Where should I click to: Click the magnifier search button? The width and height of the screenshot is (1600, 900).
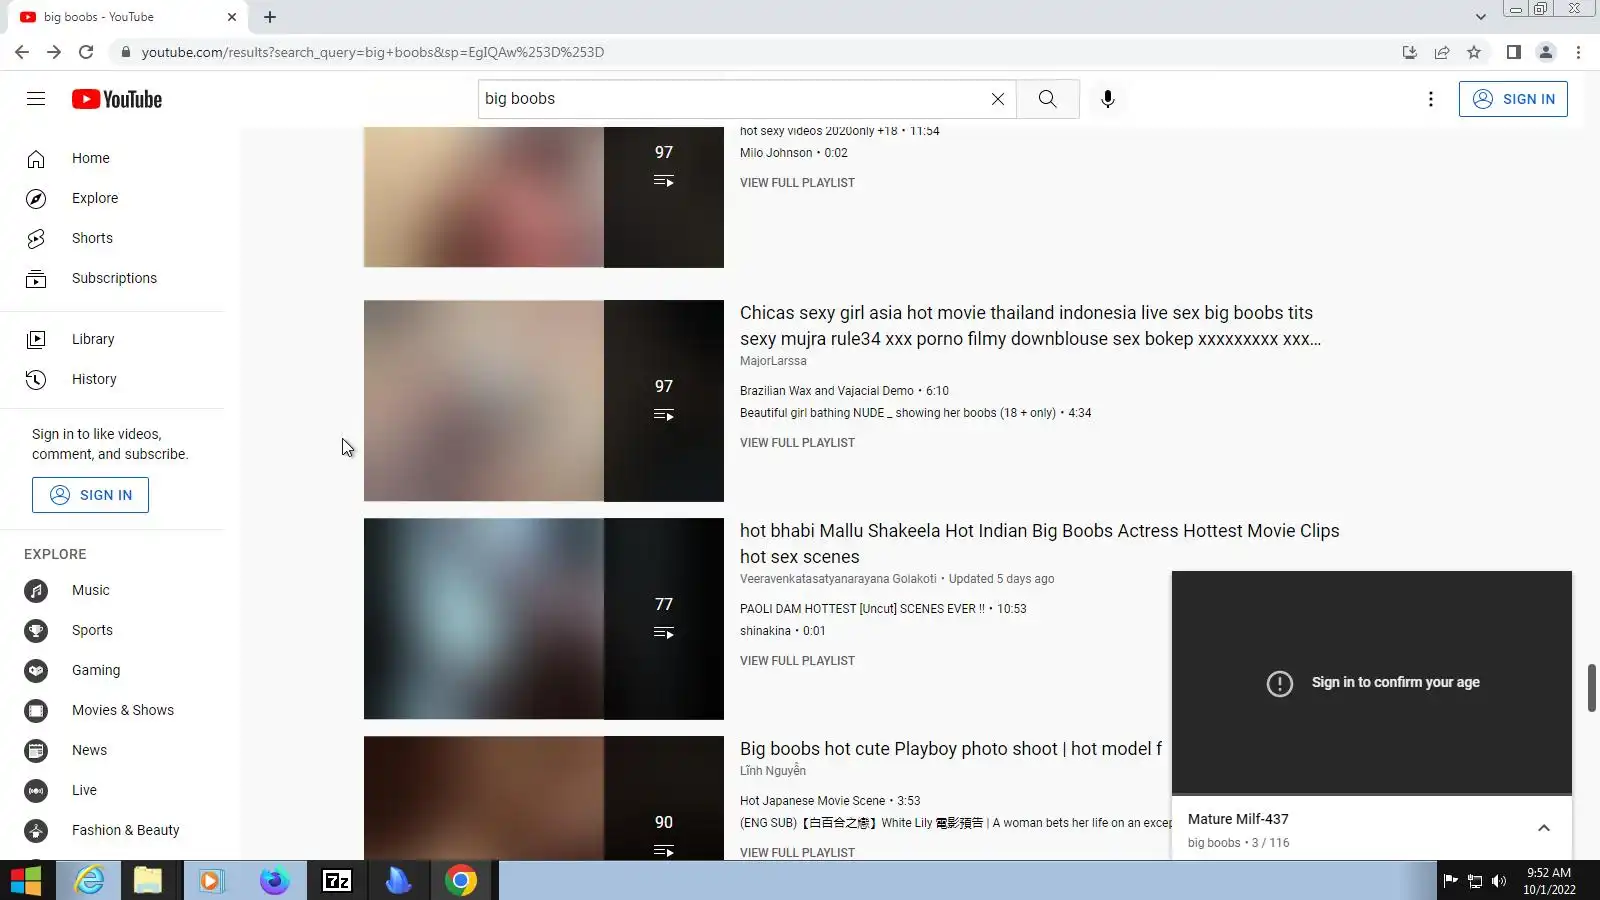point(1047,99)
